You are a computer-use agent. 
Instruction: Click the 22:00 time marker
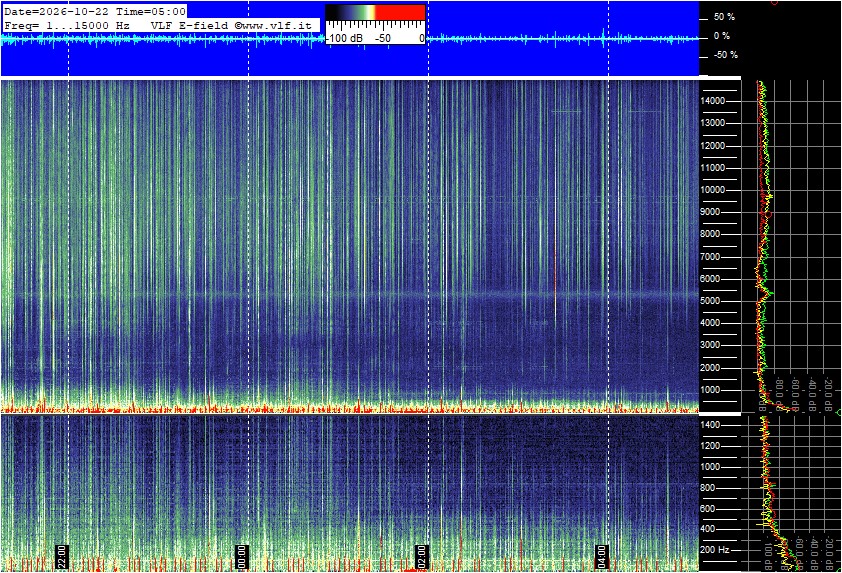[63, 556]
